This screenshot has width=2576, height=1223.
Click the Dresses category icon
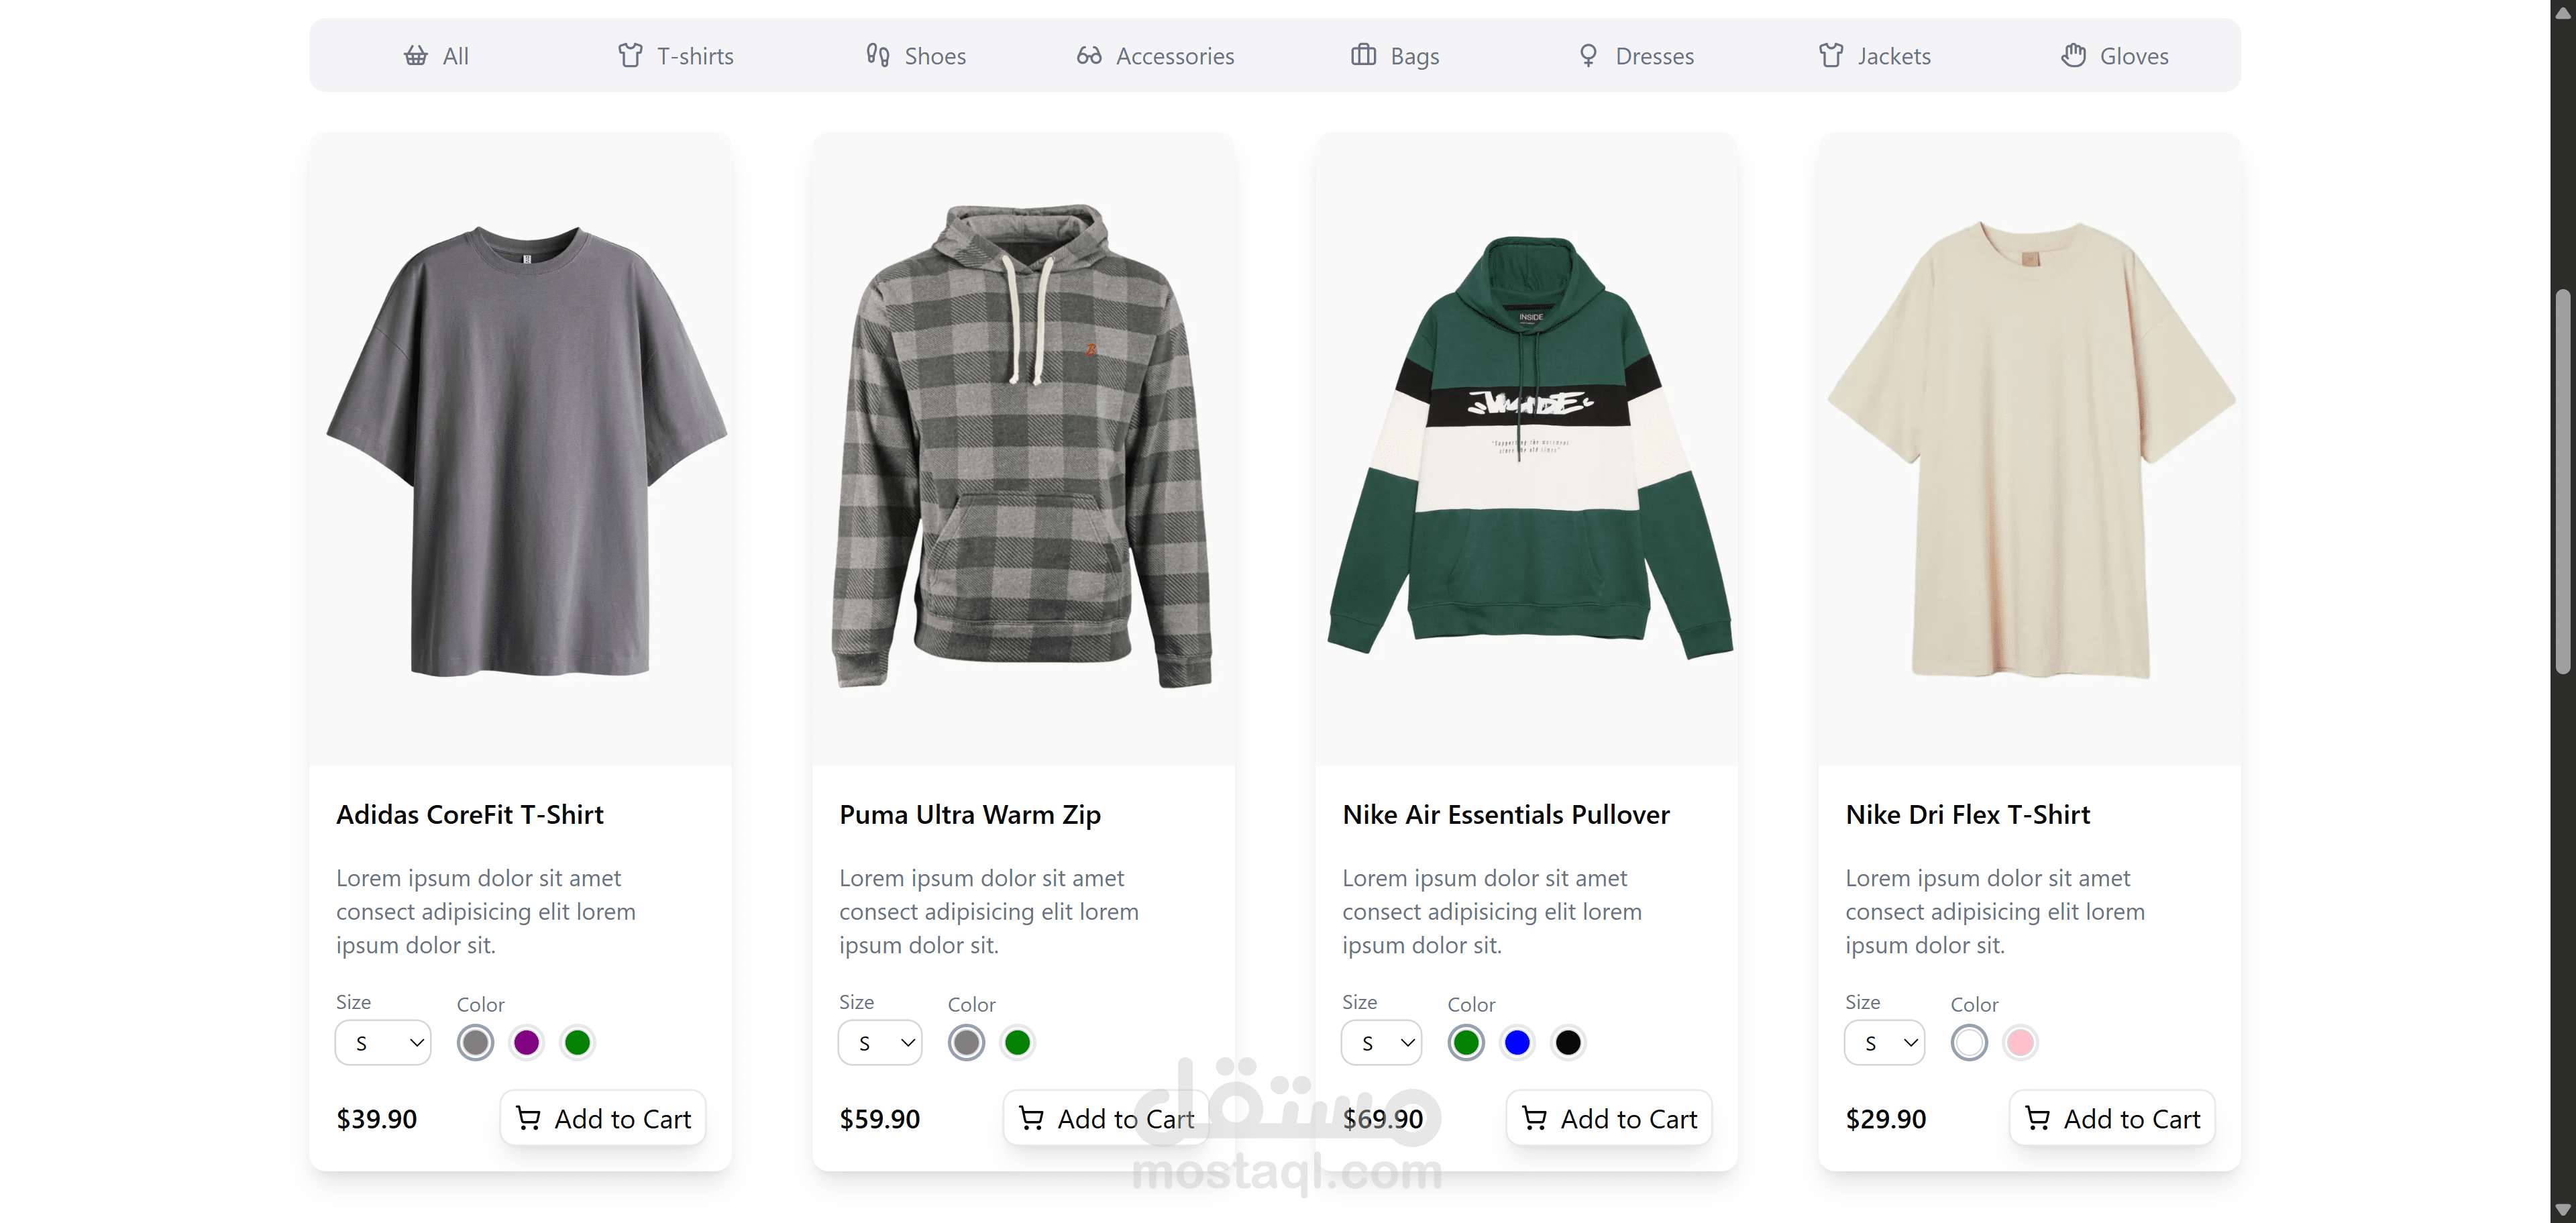tap(1588, 55)
